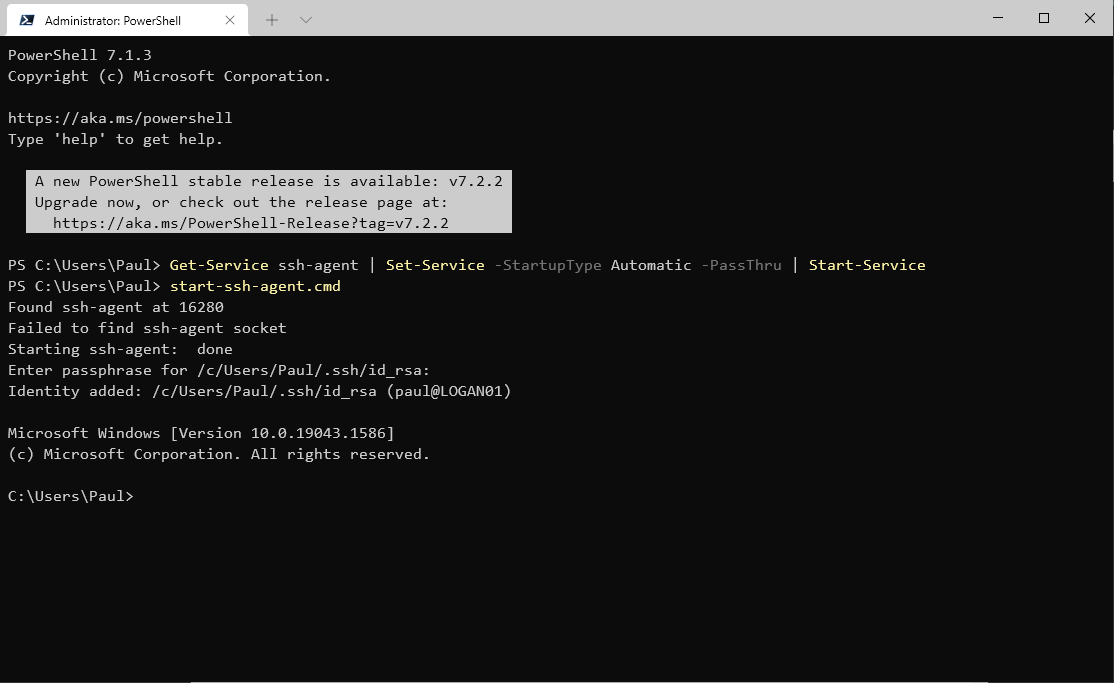Click the Automatic argument text
Screen dimensions: 1114x683
tap(651, 265)
